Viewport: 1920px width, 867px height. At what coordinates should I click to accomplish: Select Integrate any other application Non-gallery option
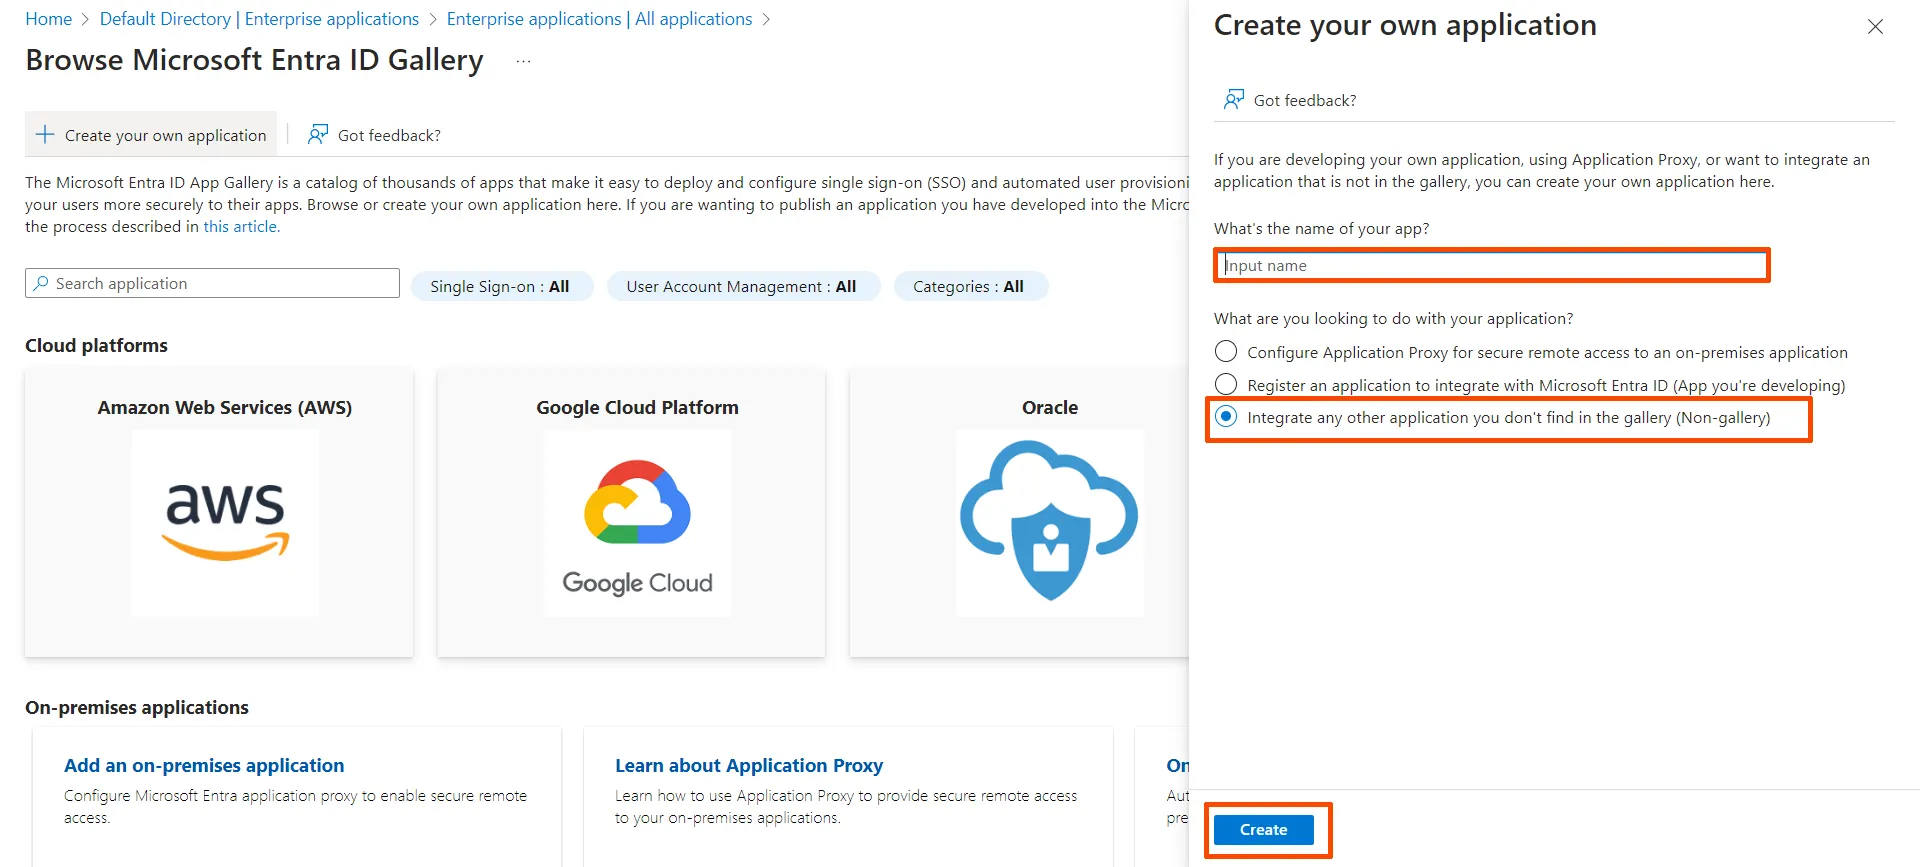point(1226,417)
